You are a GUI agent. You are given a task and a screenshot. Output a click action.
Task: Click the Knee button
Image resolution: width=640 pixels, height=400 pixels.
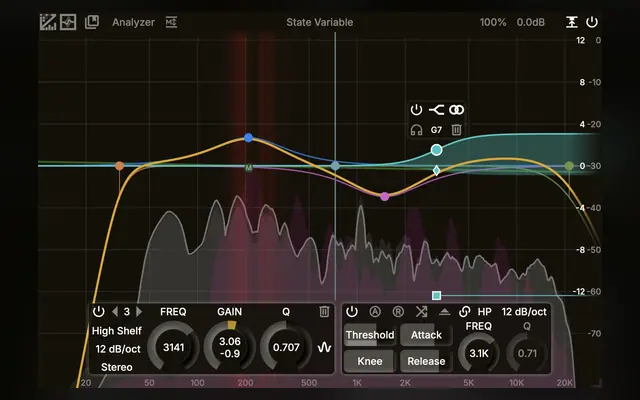point(370,361)
